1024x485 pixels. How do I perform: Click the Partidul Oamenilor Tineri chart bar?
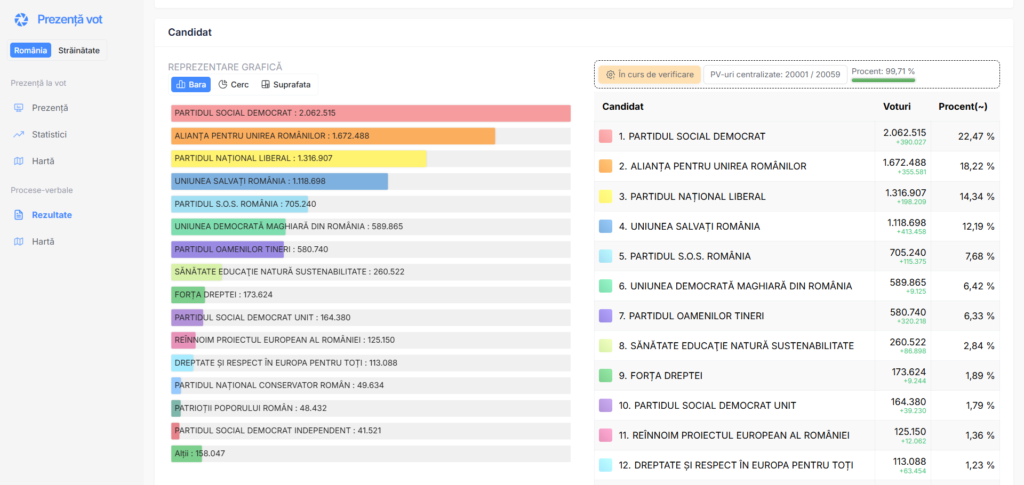click(227, 249)
